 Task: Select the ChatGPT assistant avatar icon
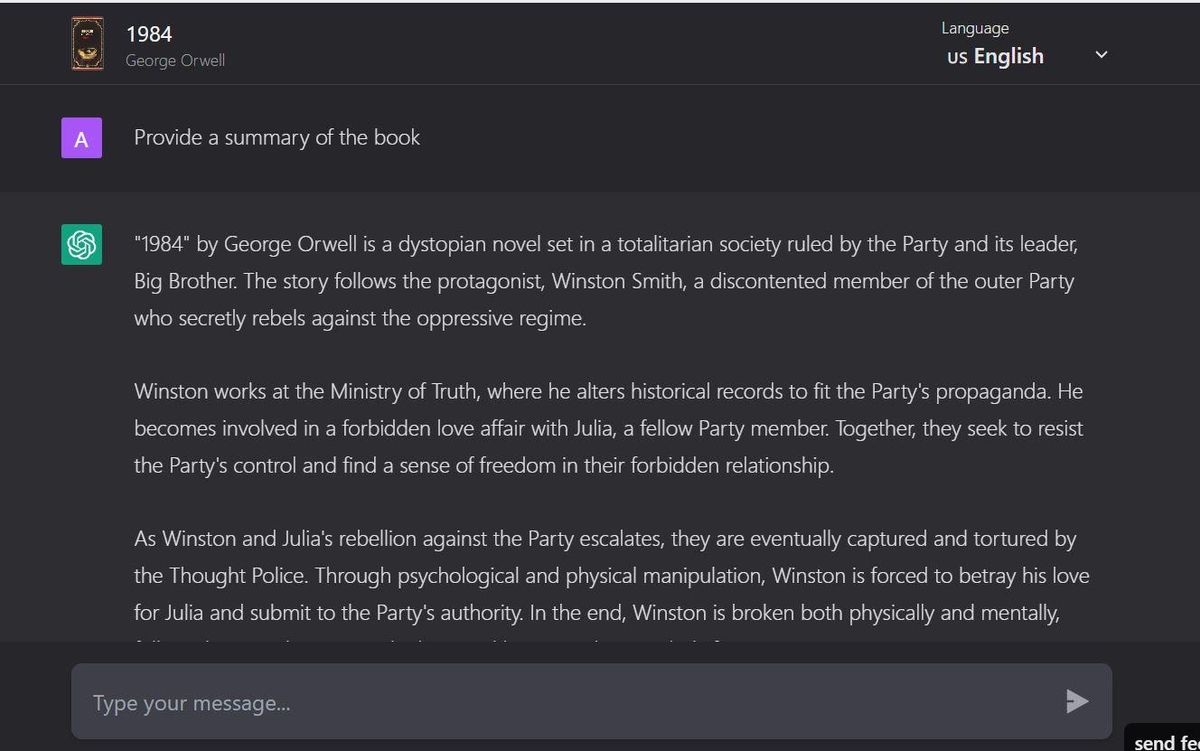pyautogui.click(x=81, y=244)
